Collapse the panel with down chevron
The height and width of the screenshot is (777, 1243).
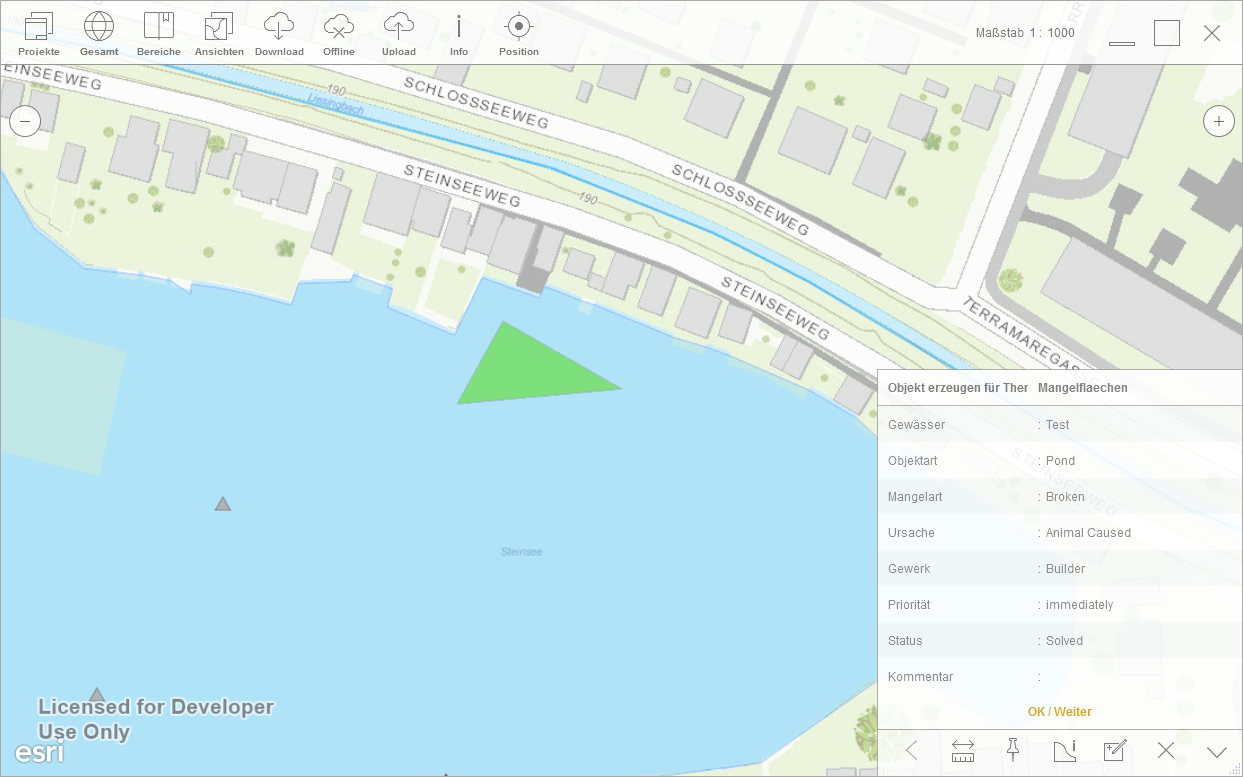click(x=1216, y=751)
